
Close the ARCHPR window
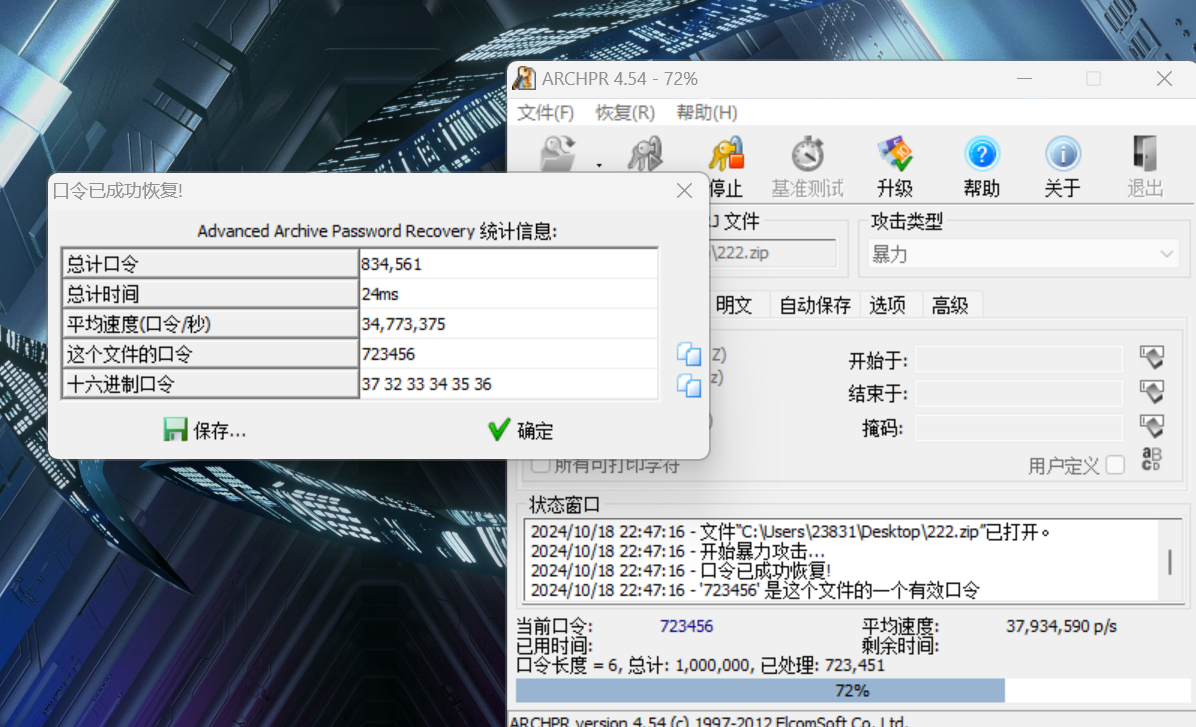[1164, 79]
